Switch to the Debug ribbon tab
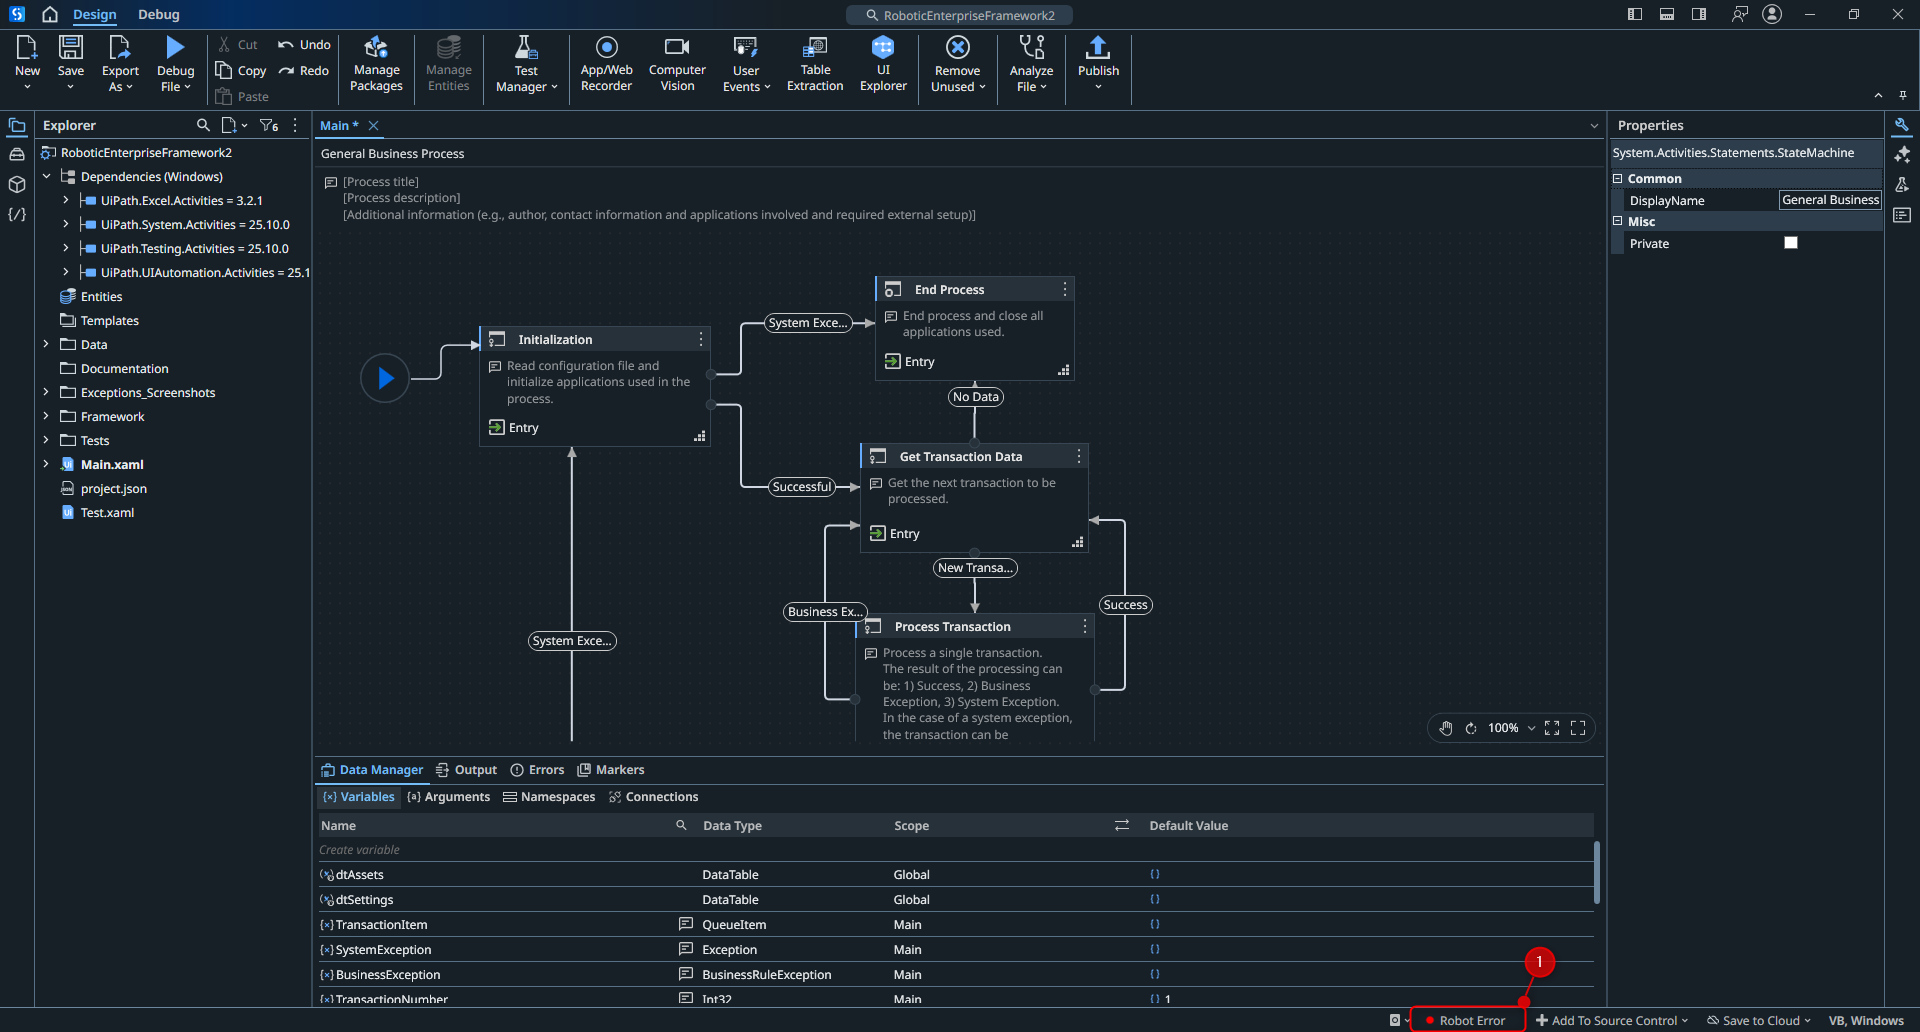1920x1032 pixels. (x=159, y=14)
